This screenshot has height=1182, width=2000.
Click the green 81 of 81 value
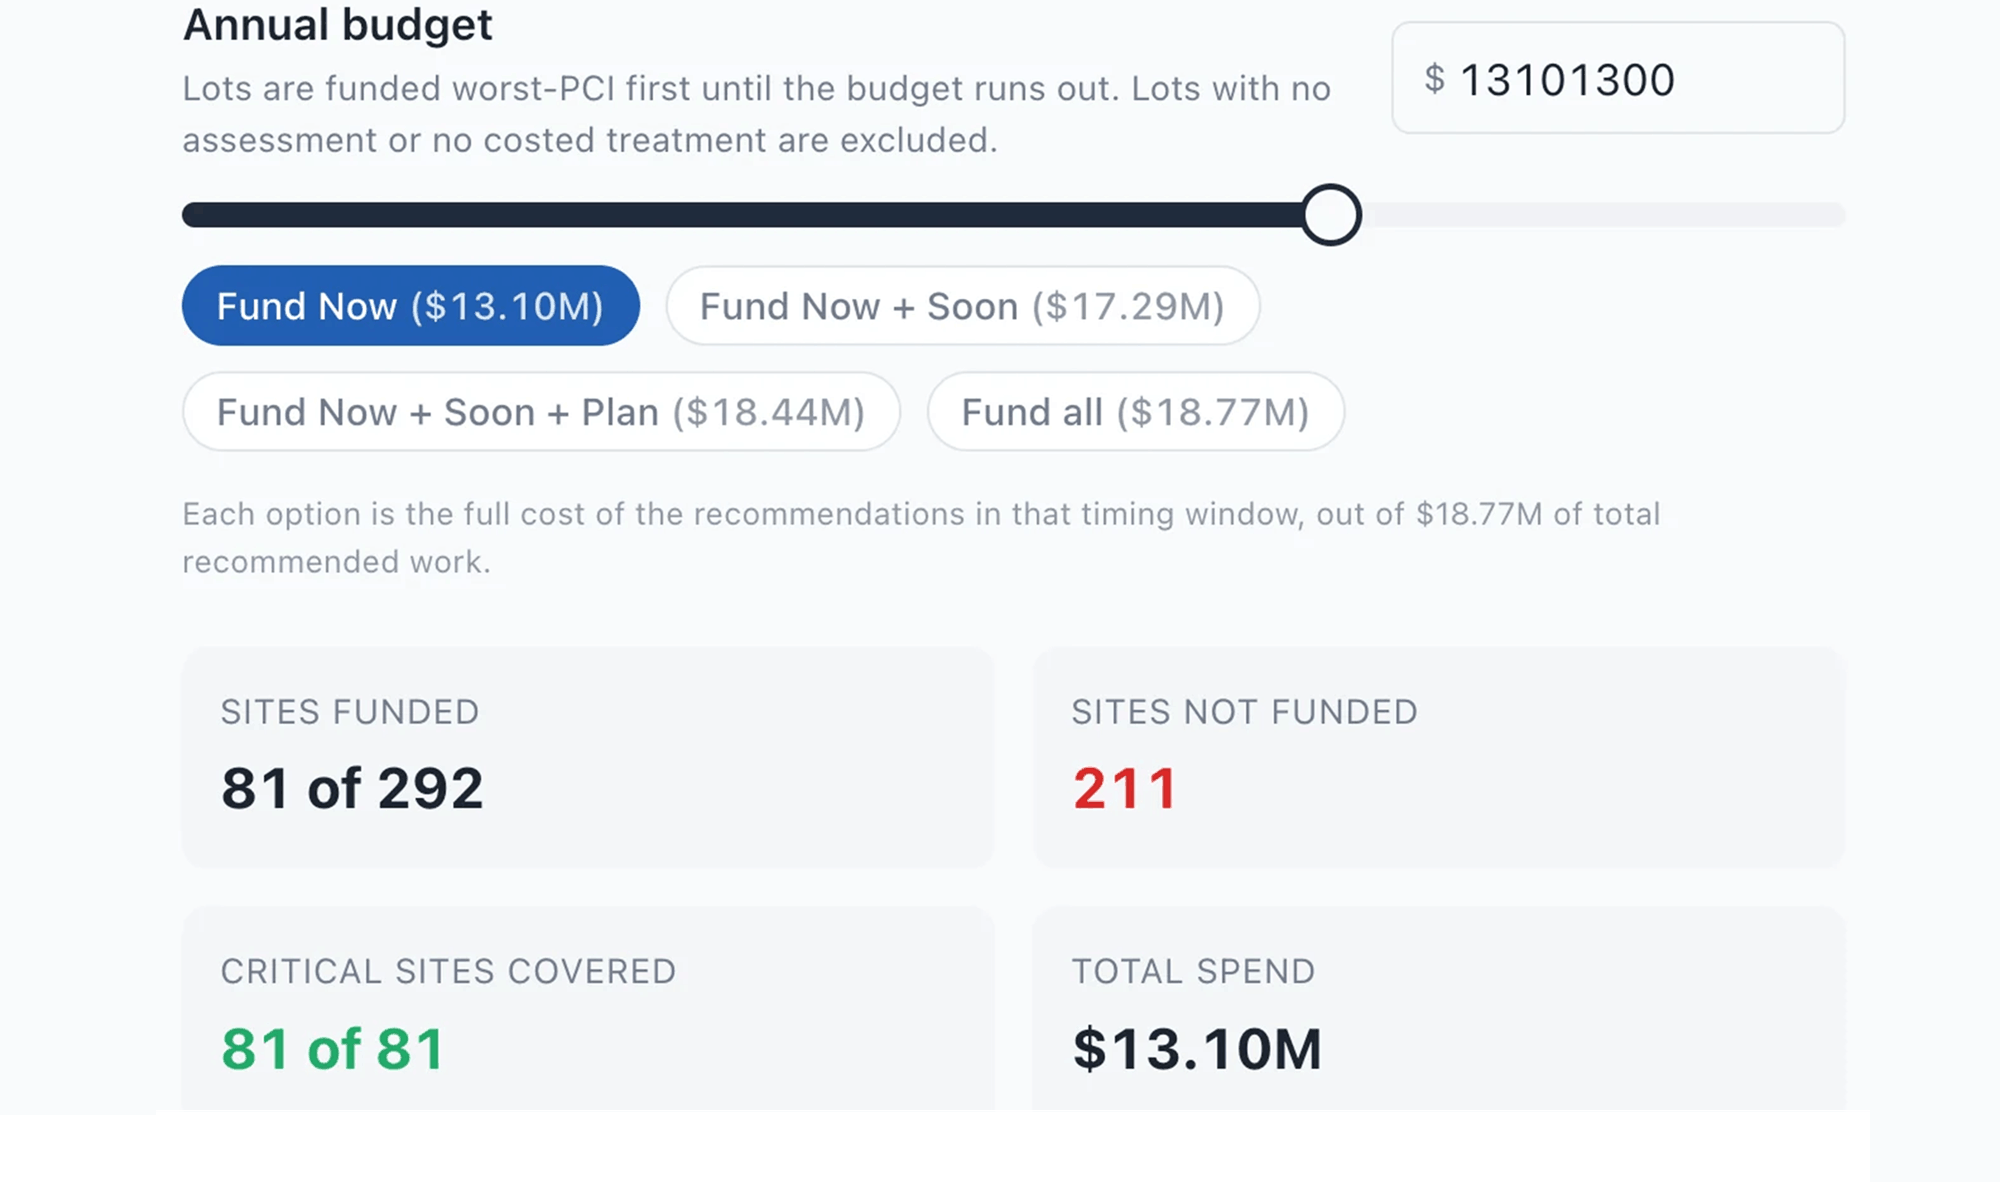(333, 1049)
